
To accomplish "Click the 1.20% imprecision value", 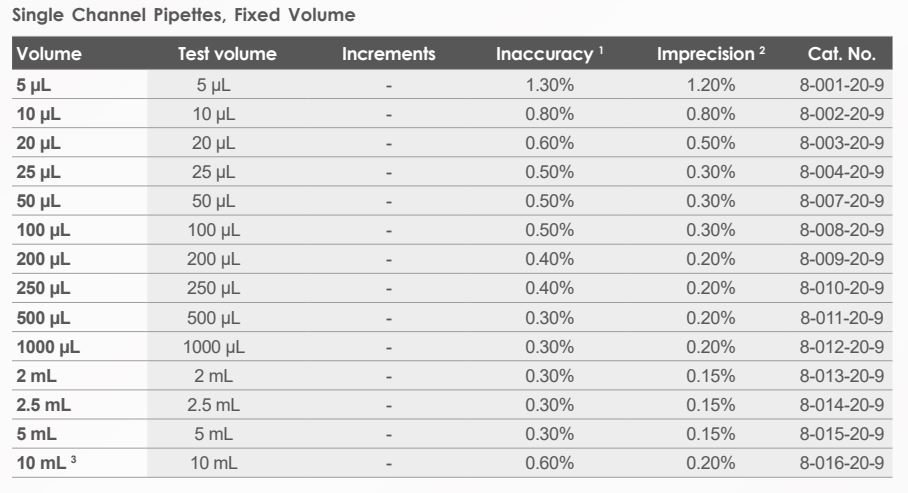I will pyautogui.click(x=711, y=86).
